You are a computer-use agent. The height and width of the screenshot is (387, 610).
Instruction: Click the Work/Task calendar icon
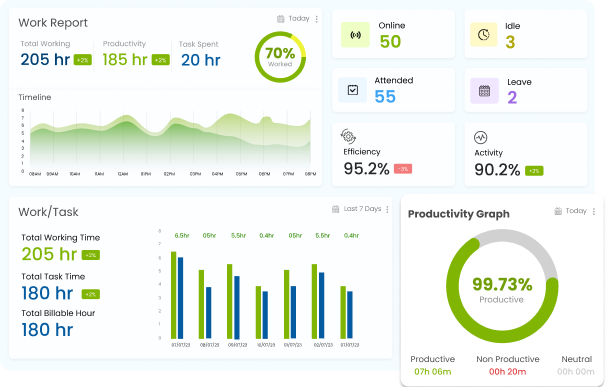coord(335,209)
